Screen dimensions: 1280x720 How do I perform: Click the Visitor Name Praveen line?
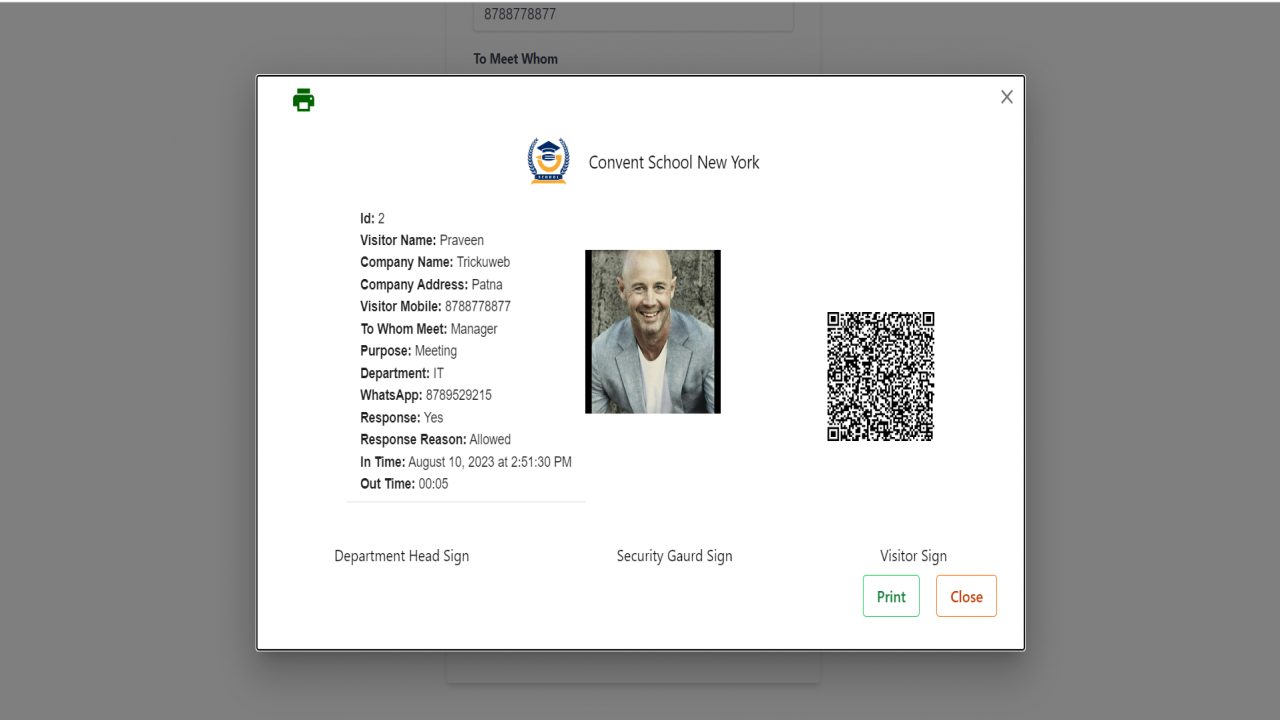pyautogui.click(x=422, y=240)
